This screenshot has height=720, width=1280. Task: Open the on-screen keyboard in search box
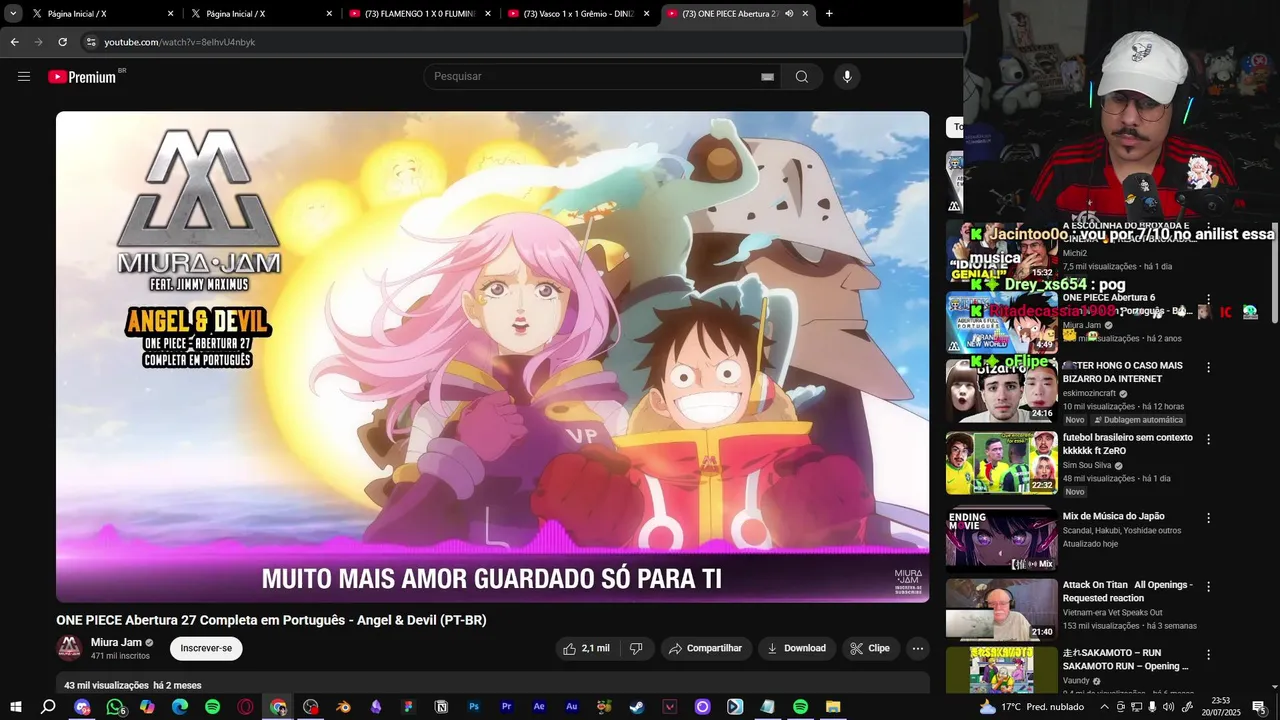tap(767, 77)
